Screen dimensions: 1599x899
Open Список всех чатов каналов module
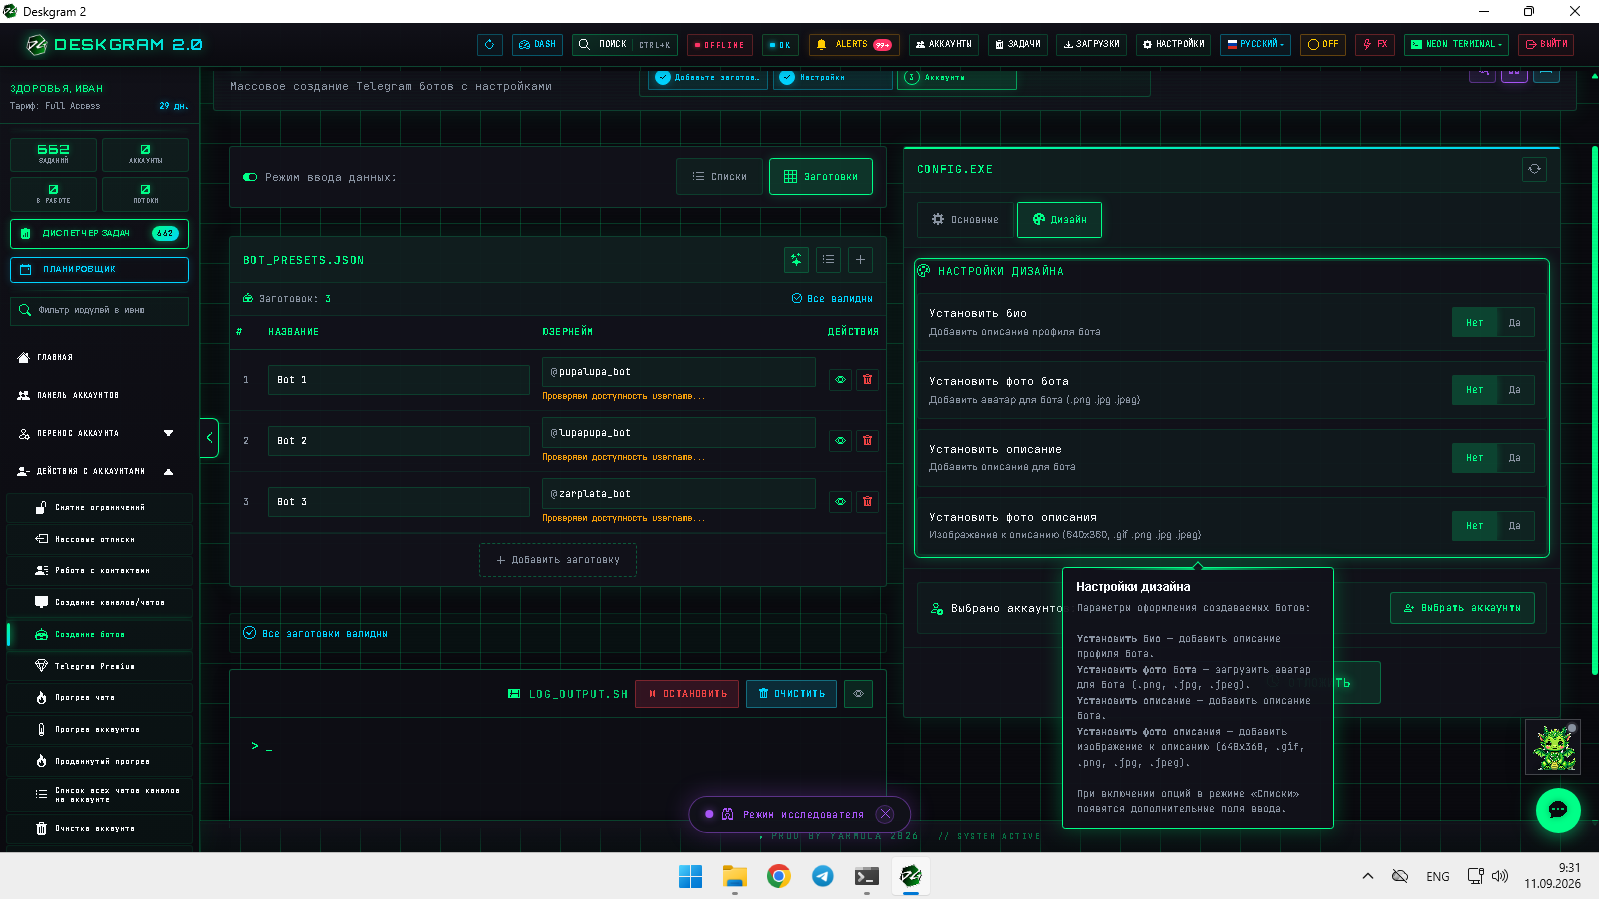tap(99, 795)
